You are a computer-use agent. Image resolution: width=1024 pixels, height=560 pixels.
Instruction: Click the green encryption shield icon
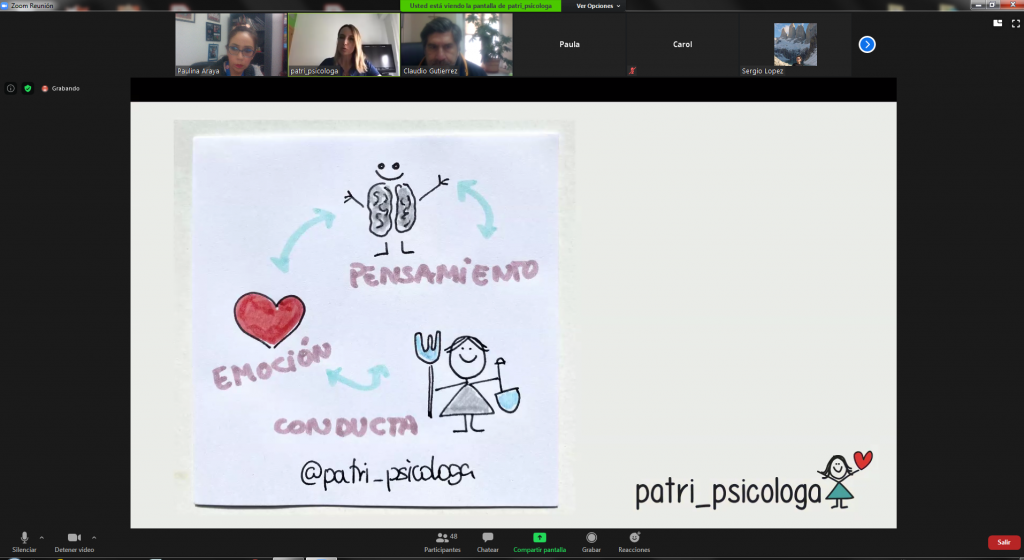[x=28, y=88]
